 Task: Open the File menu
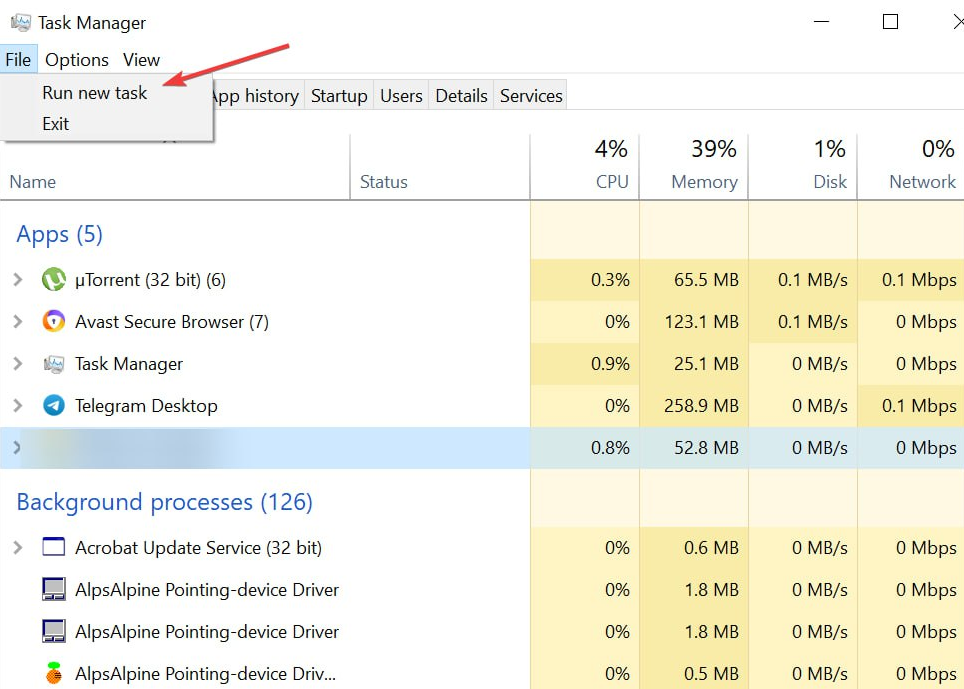18,60
